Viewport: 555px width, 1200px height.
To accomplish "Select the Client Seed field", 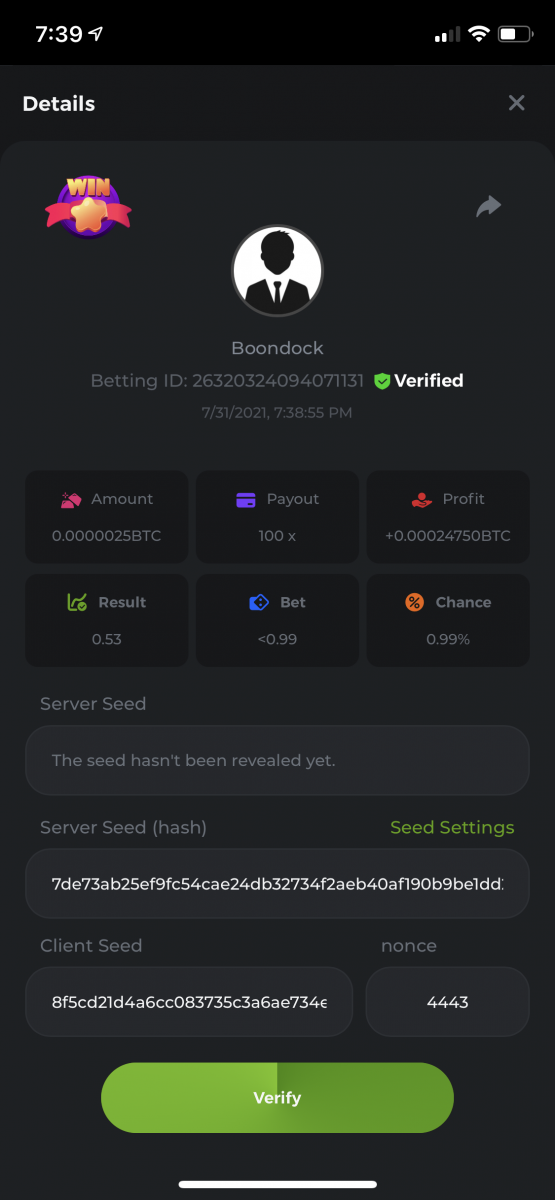I will (189, 1001).
